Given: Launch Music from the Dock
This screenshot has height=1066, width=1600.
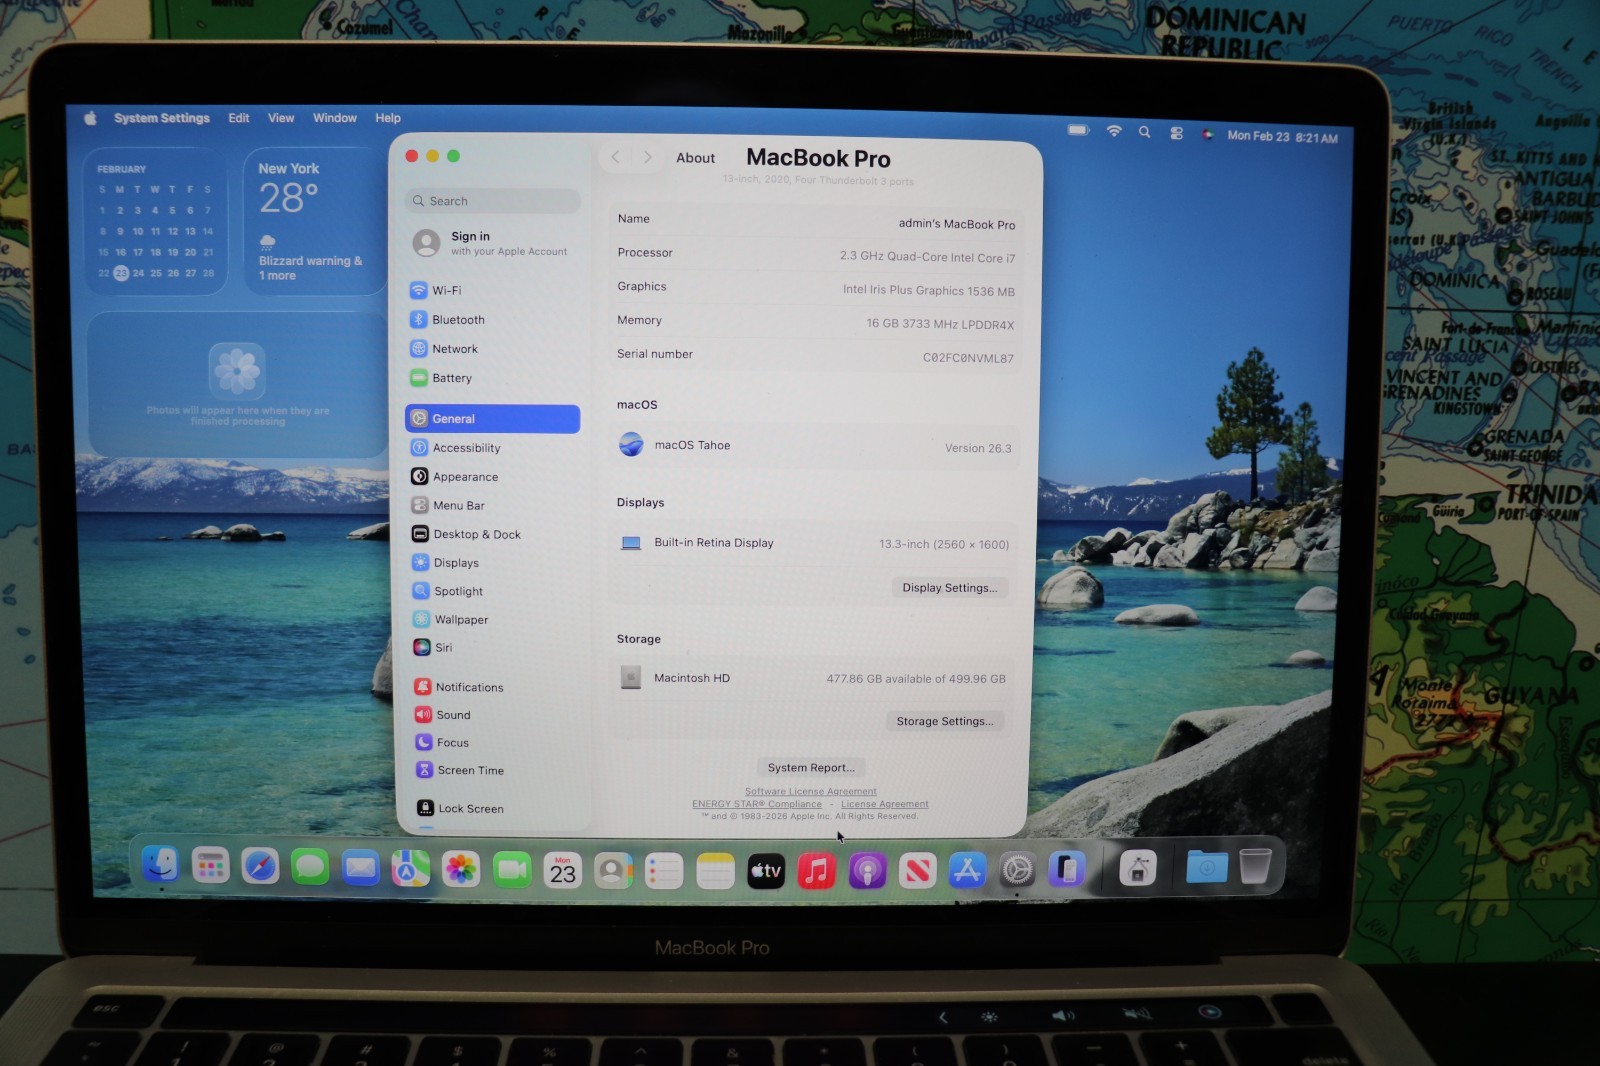Looking at the screenshot, I should tap(816, 871).
